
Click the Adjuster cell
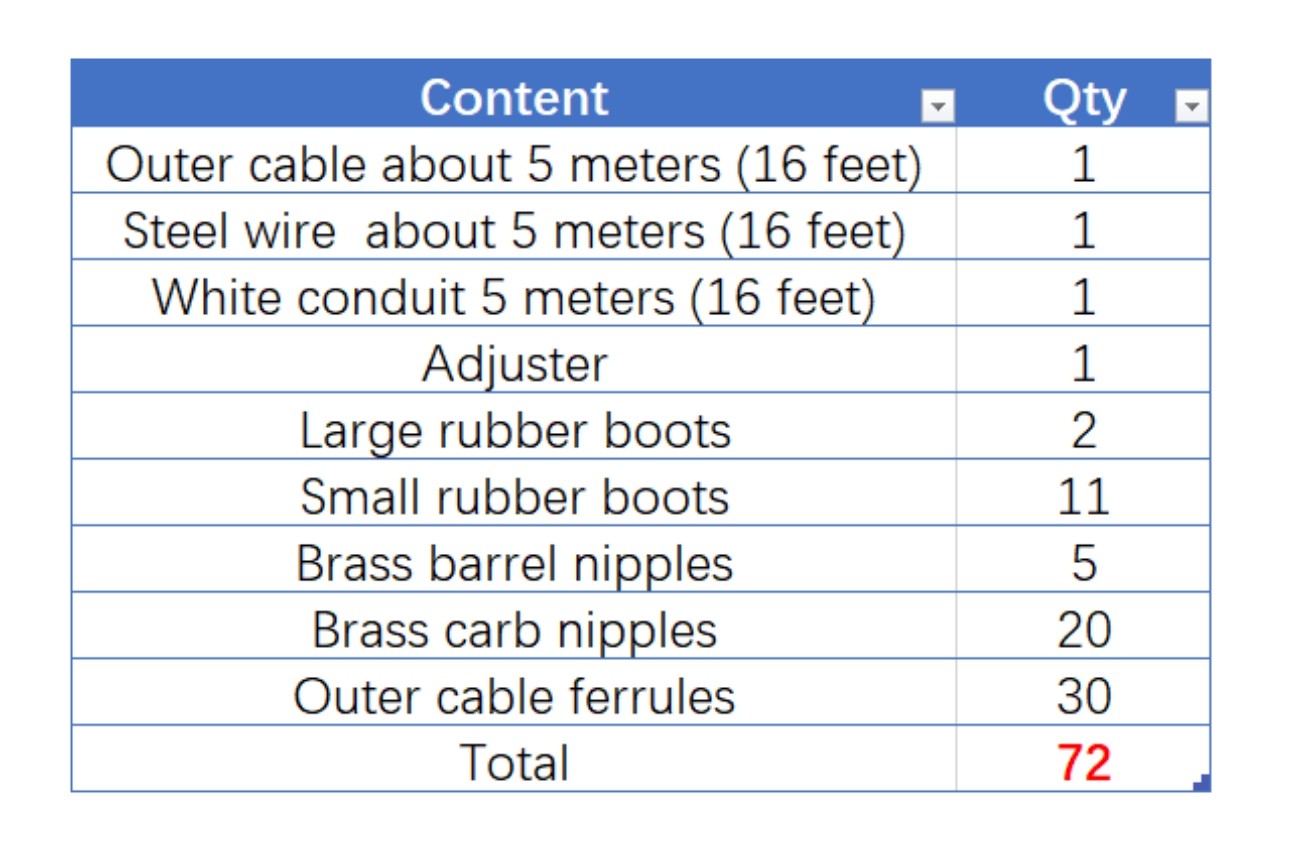pos(513,364)
